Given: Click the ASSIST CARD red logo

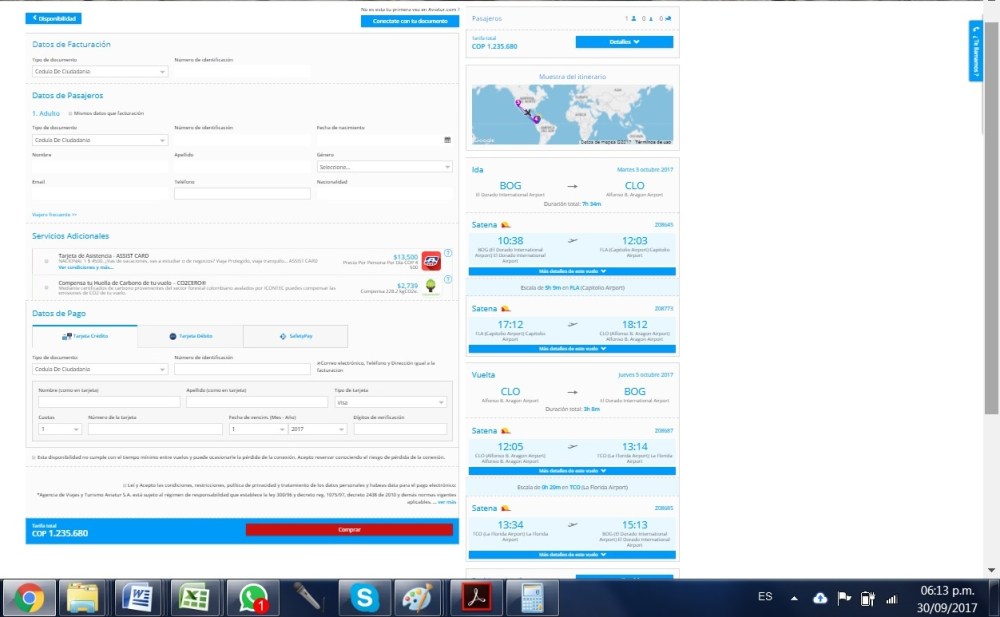Looking at the screenshot, I should click(x=430, y=261).
